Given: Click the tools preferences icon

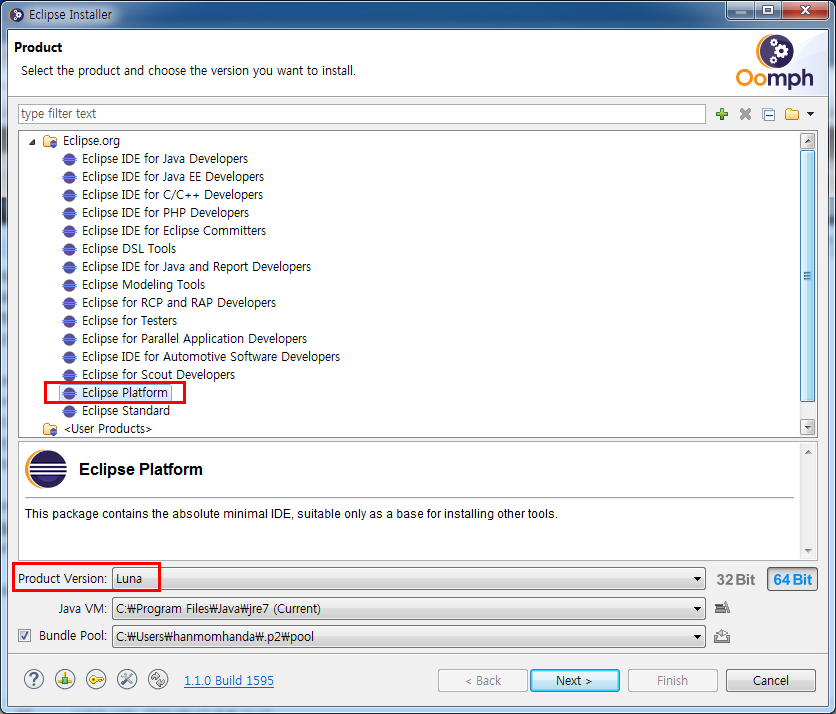Looking at the screenshot, I should point(127,679).
